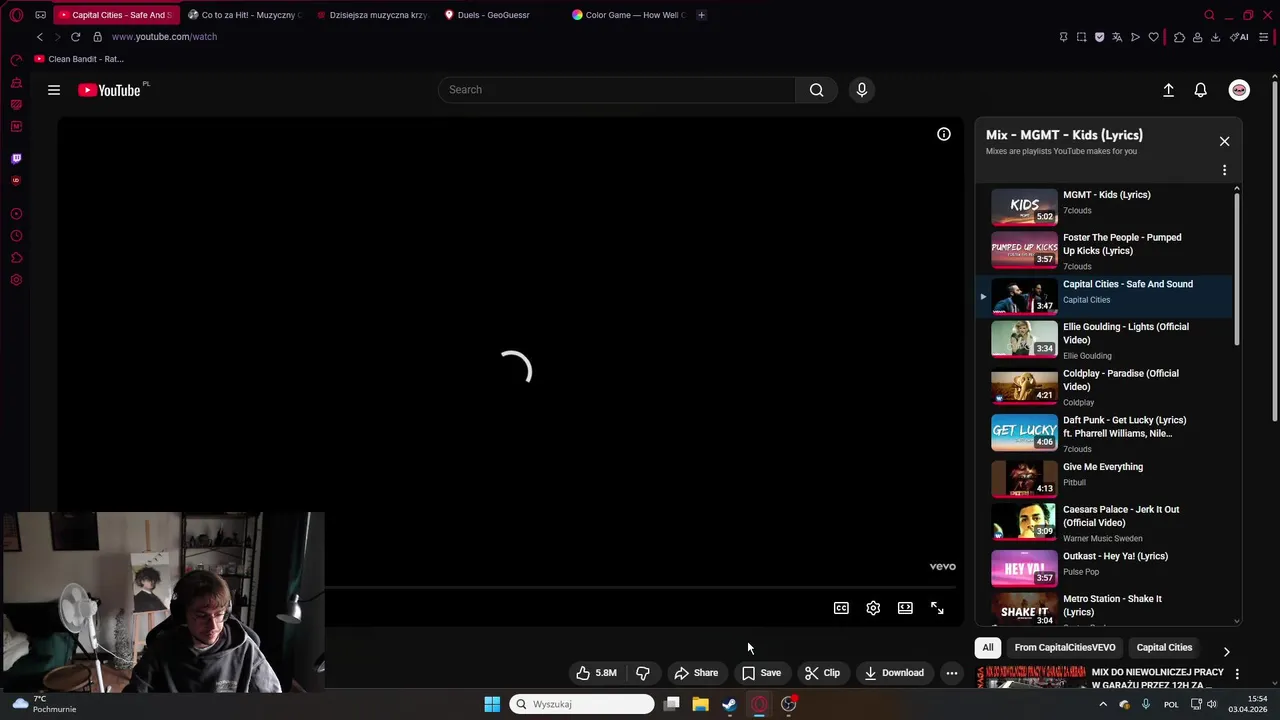
Task: Select the All filter chip
Action: click(988, 647)
